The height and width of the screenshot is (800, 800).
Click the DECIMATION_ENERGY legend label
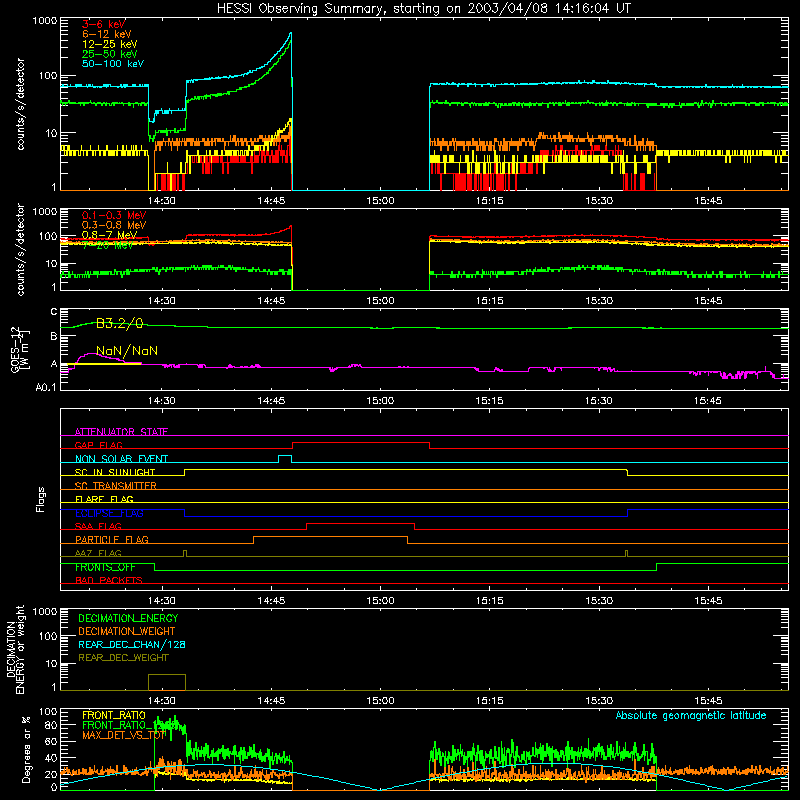point(128,618)
